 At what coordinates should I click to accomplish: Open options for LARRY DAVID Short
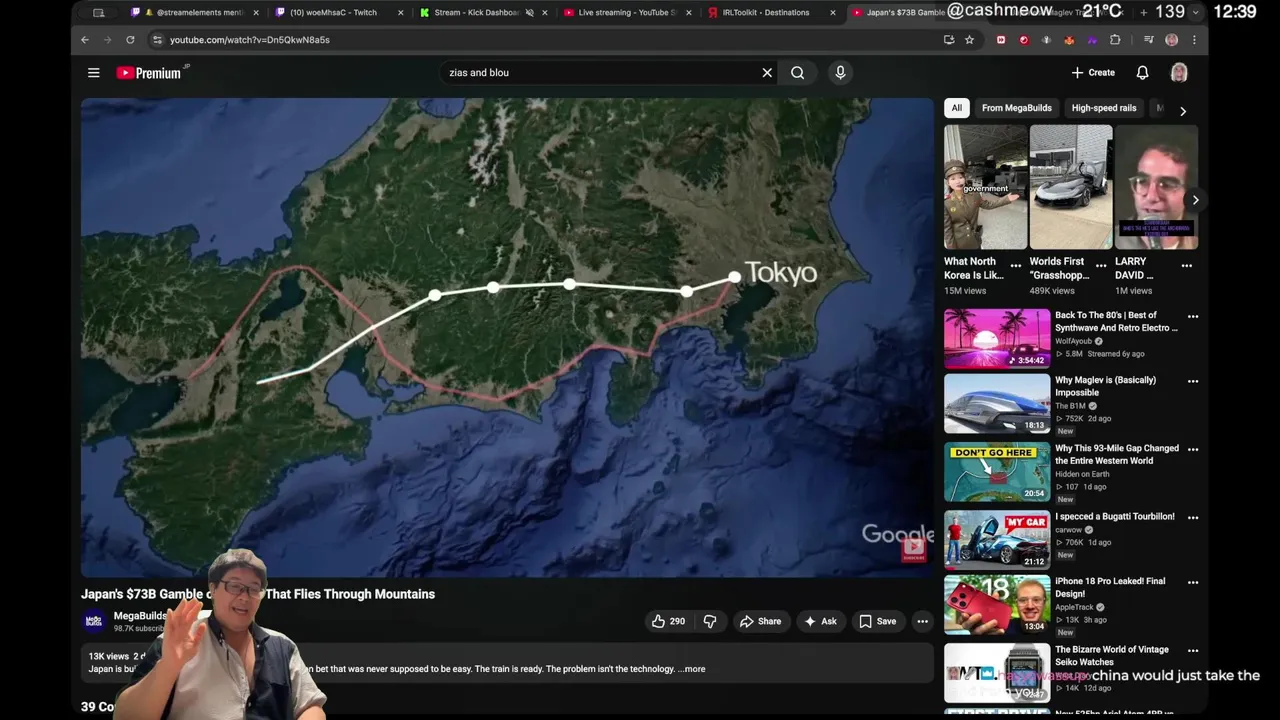(x=1186, y=266)
